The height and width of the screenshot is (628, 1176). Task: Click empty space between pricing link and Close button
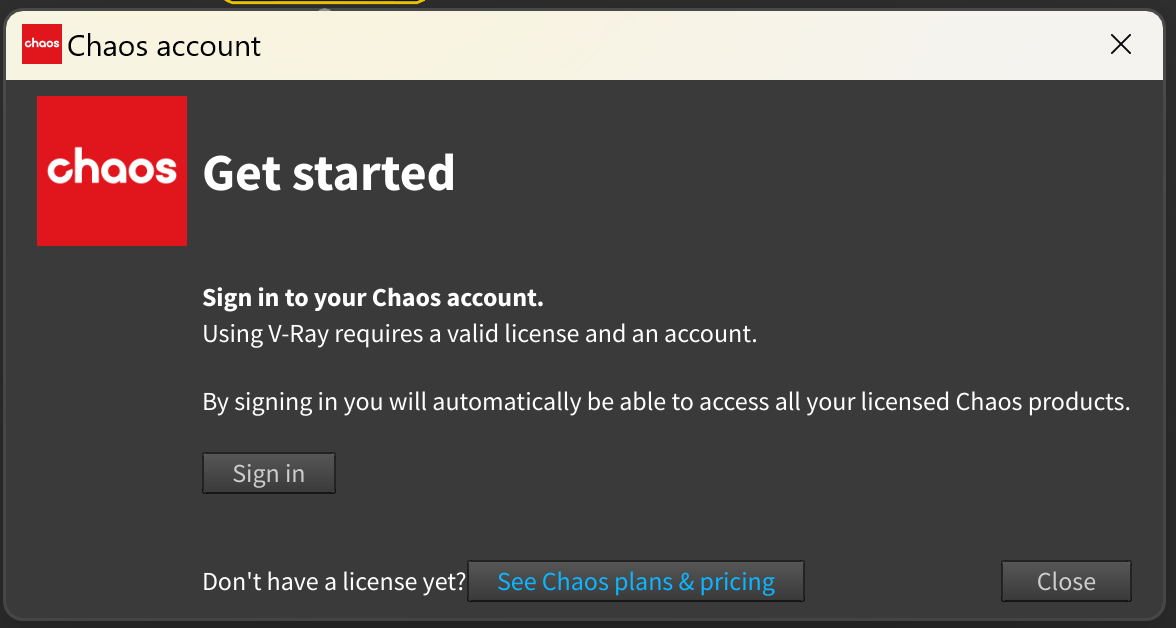coord(902,581)
